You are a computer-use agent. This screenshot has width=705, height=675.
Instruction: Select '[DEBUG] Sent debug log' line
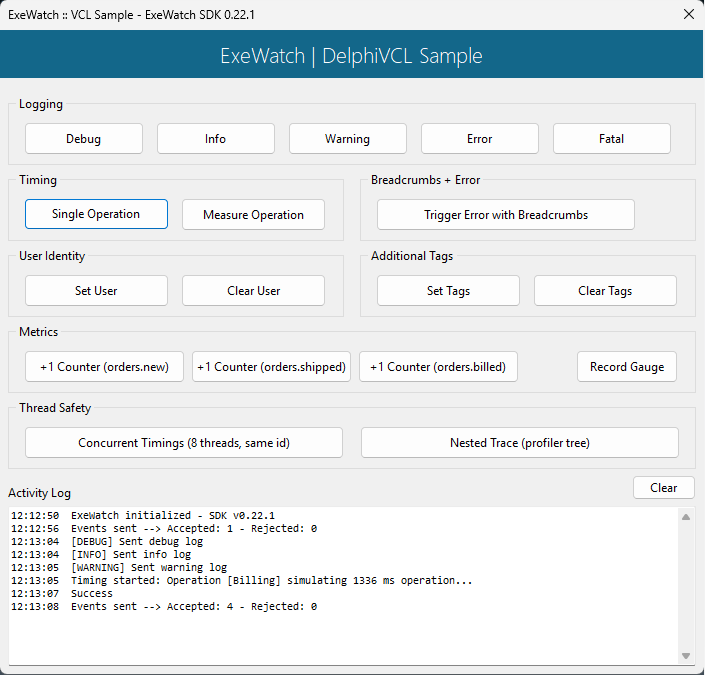107,541
